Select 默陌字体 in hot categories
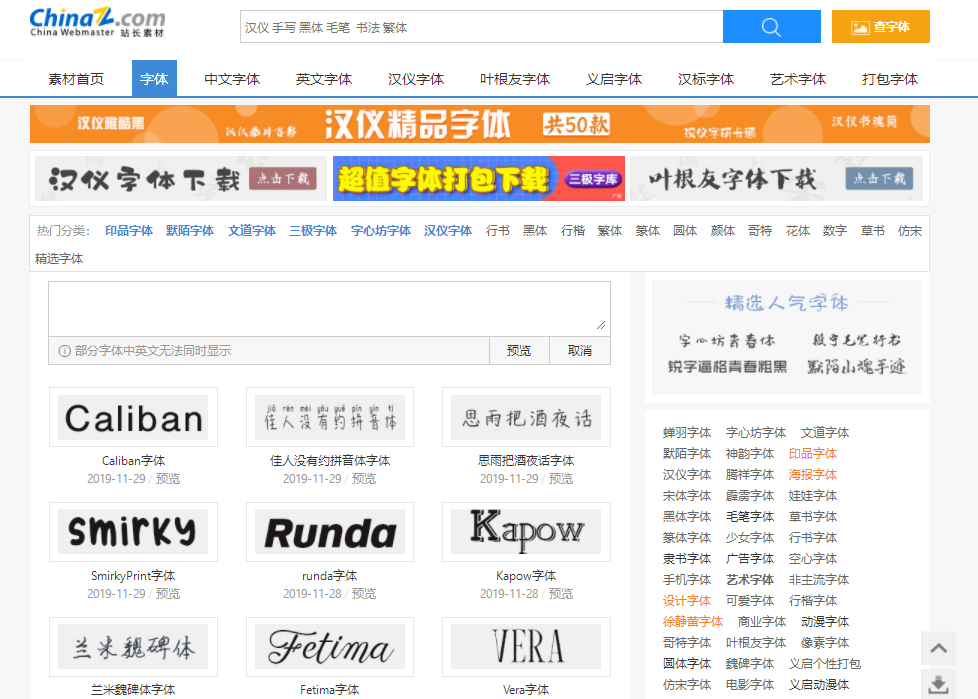The width and height of the screenshot is (978, 699). (190, 231)
